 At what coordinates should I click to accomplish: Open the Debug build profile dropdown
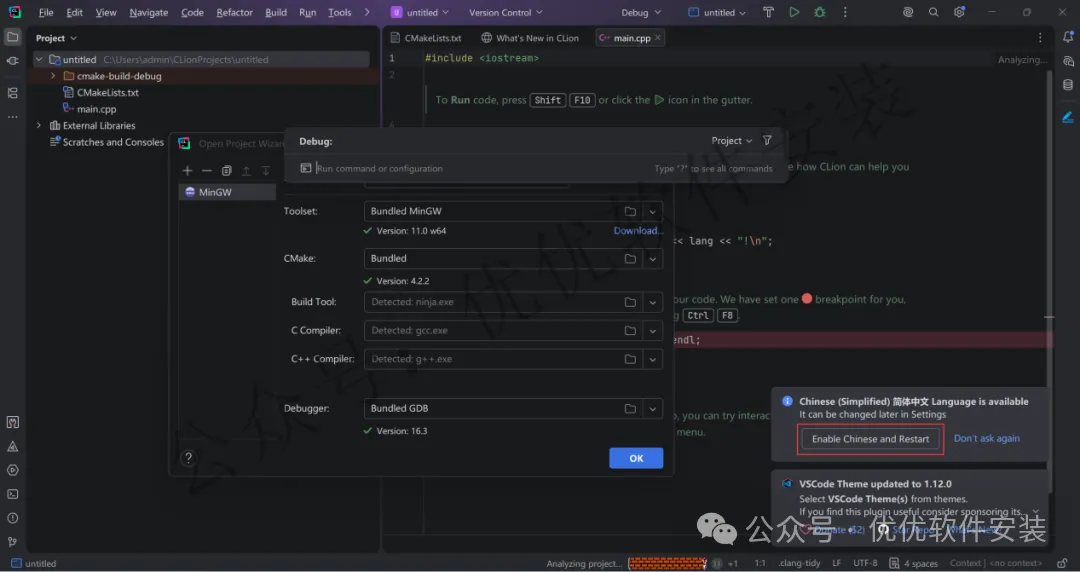coord(641,12)
